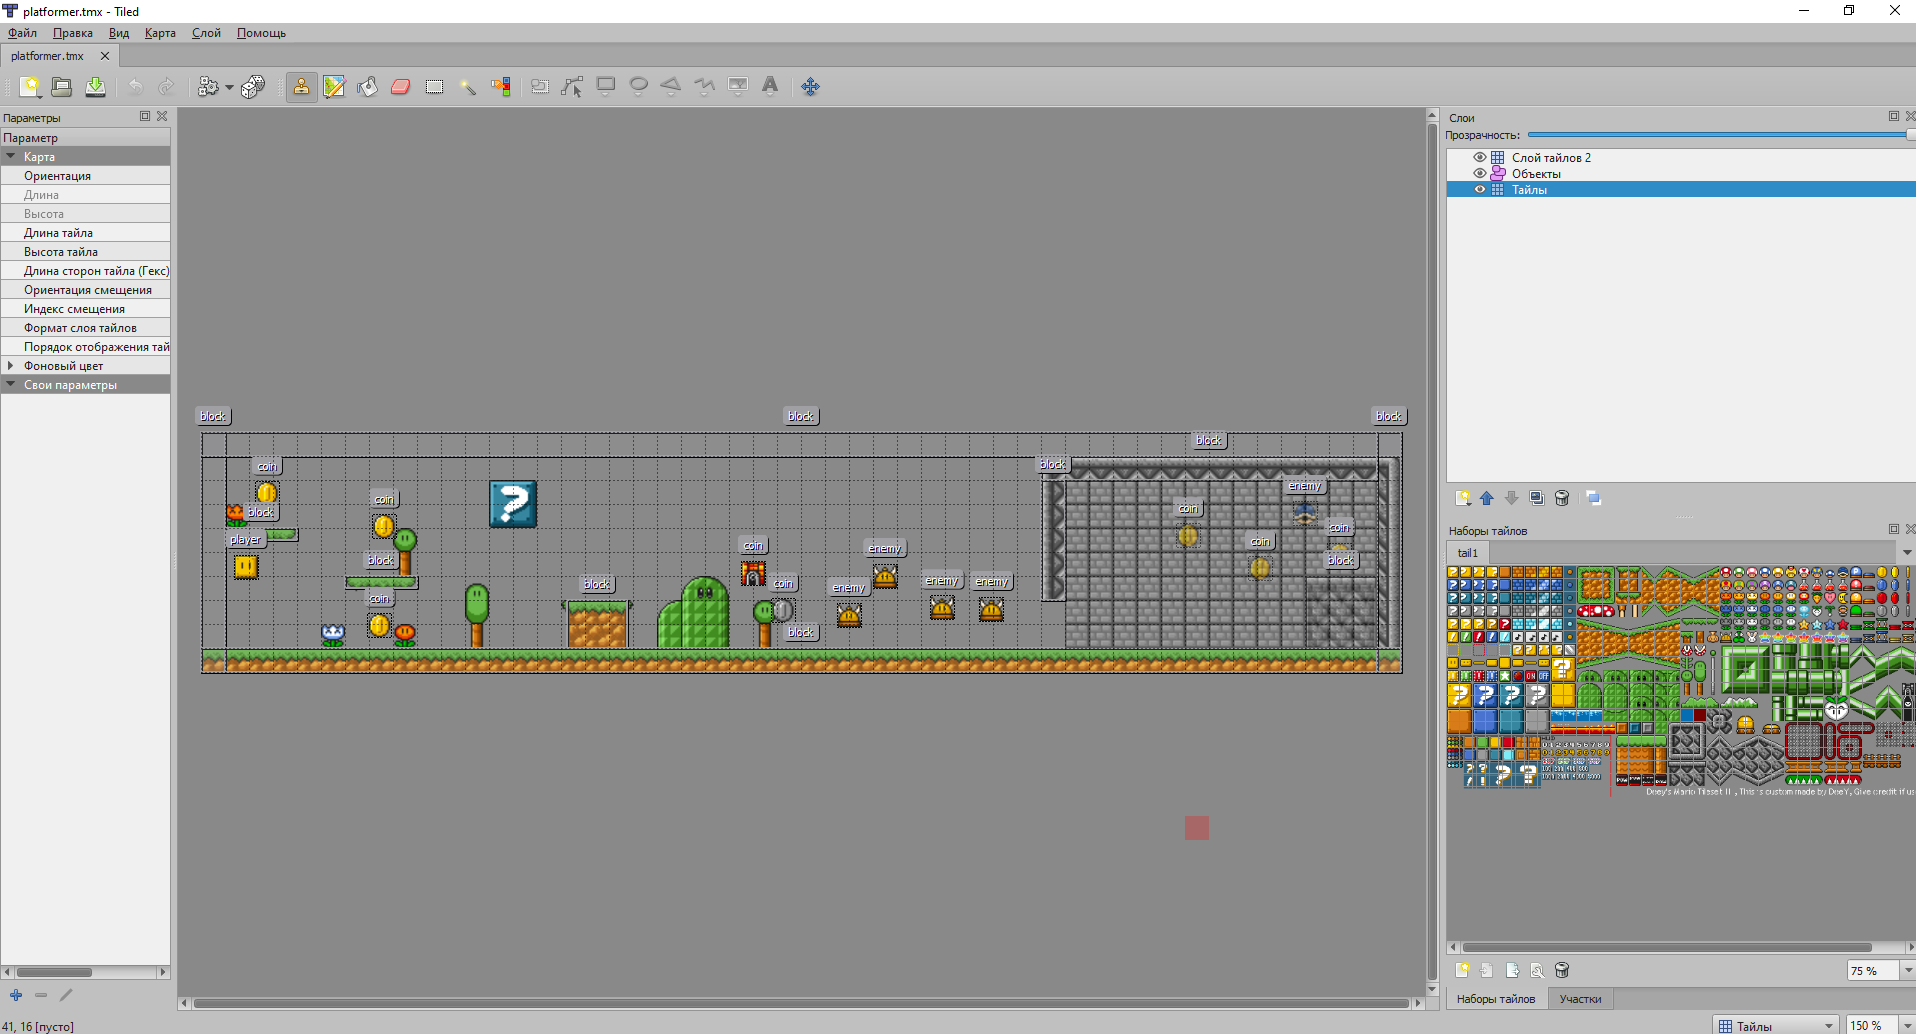The width and height of the screenshot is (1916, 1034).
Task: Click the remove property minus button
Action: point(41,995)
